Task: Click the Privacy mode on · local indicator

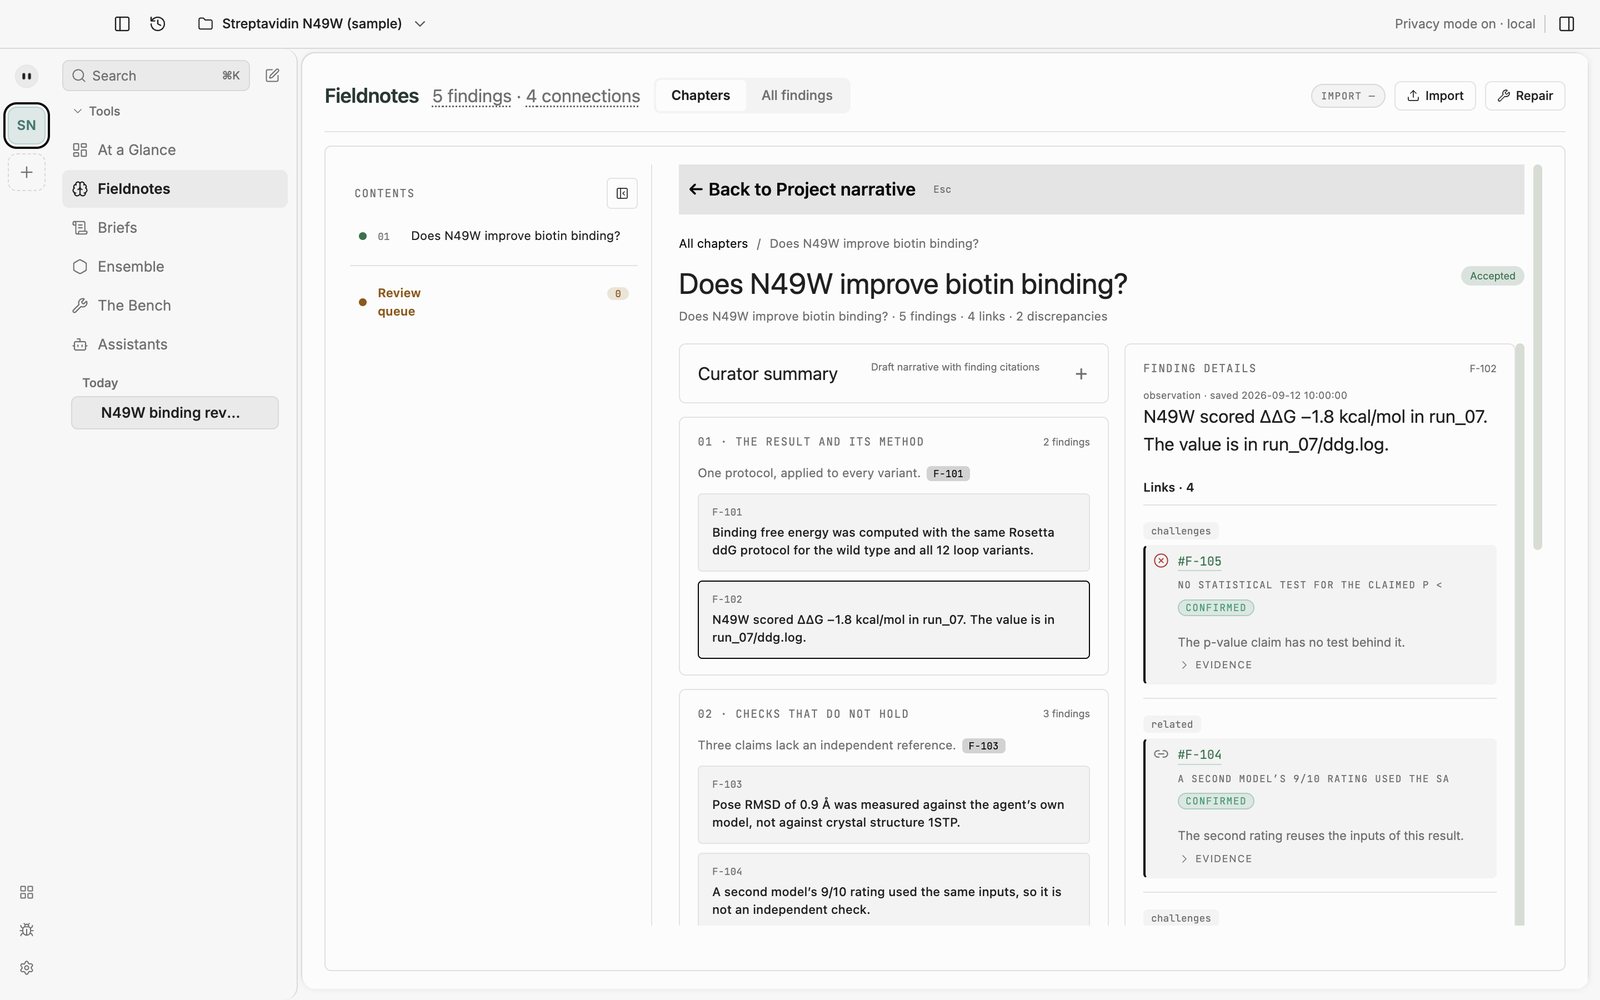Action: pyautogui.click(x=1464, y=24)
